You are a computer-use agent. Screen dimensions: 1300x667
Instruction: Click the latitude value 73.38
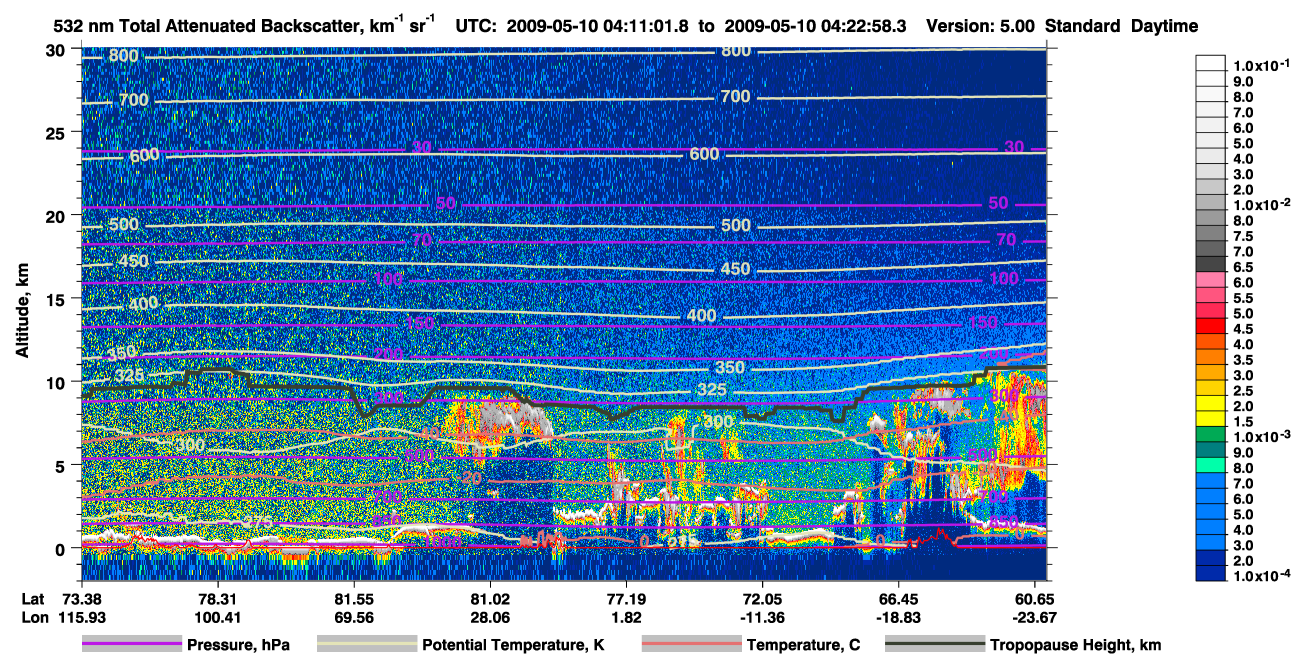tap(81, 599)
